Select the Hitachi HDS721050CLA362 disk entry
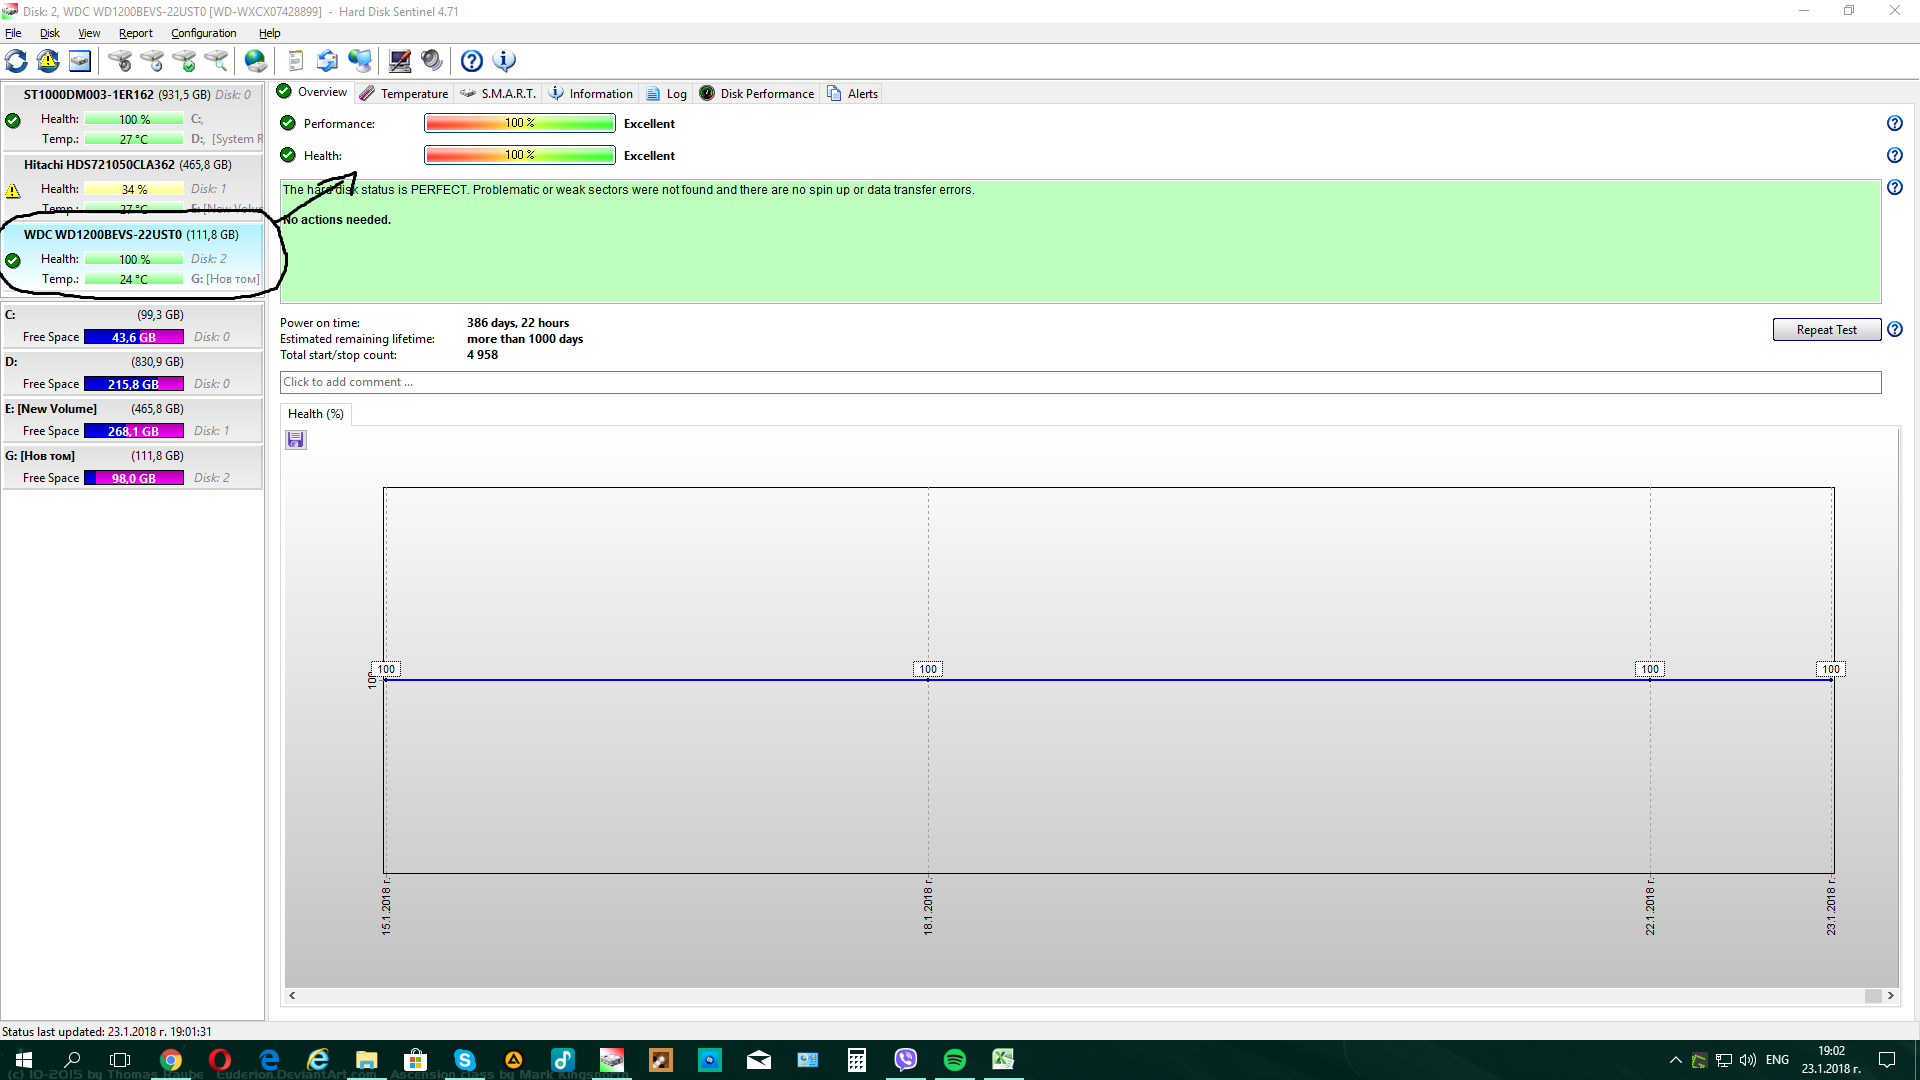Viewport: 1920px width, 1080px height. 133,185
